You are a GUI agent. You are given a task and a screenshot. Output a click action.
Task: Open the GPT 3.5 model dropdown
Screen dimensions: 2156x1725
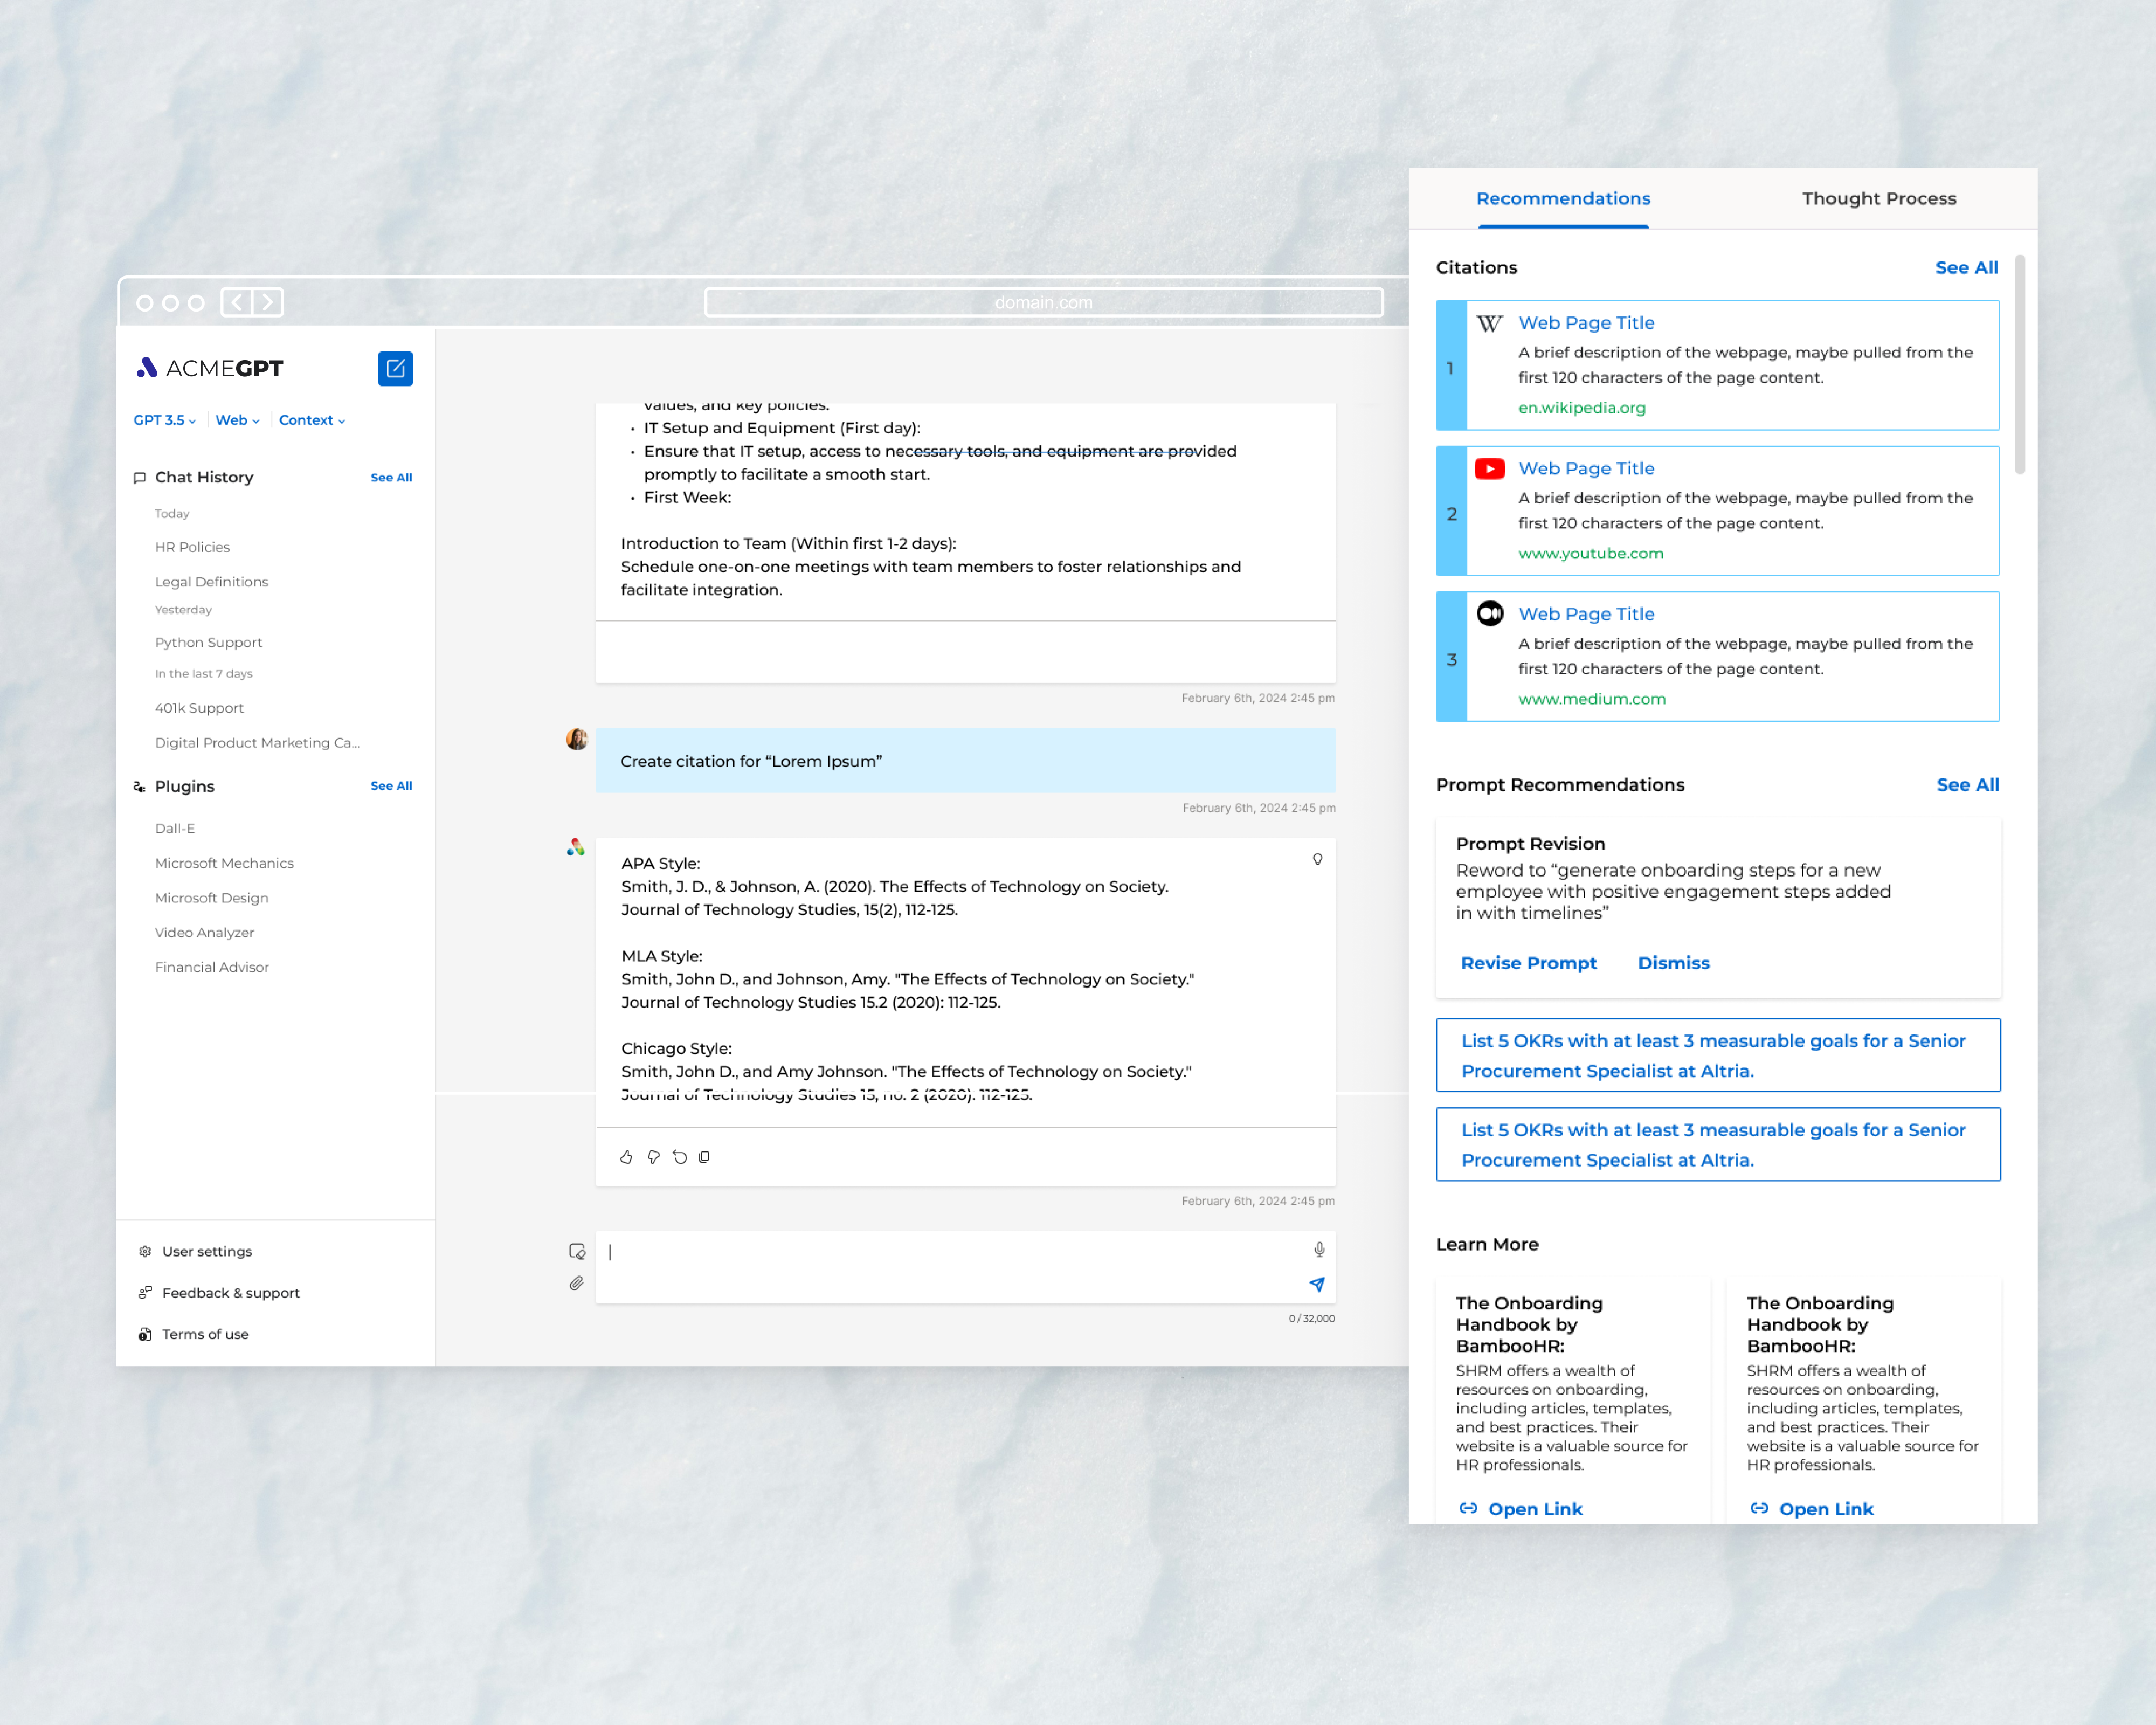(165, 420)
